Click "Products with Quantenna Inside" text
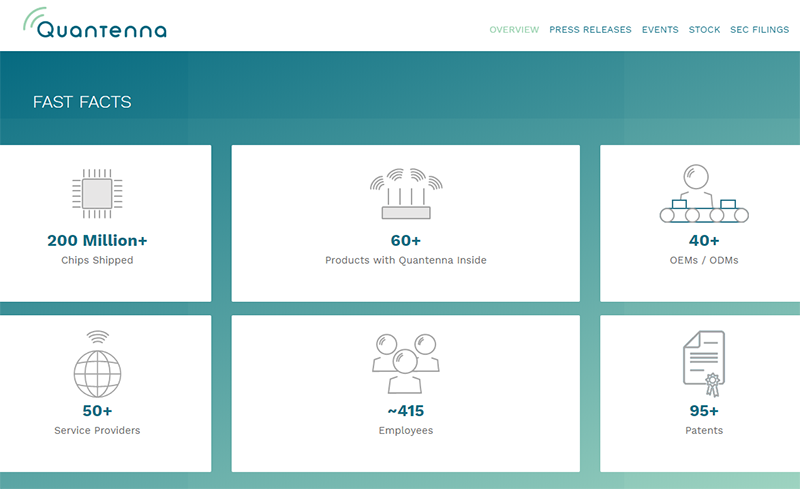This screenshot has height=489, width=800. tap(406, 260)
